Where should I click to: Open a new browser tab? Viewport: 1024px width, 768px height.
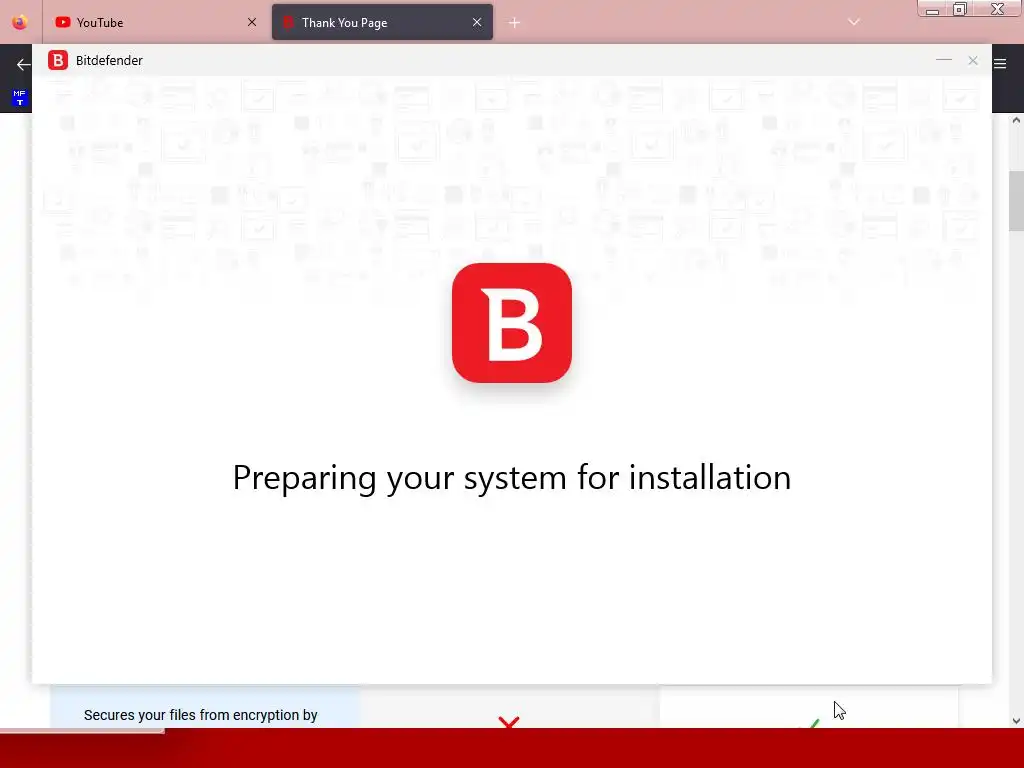(x=515, y=23)
